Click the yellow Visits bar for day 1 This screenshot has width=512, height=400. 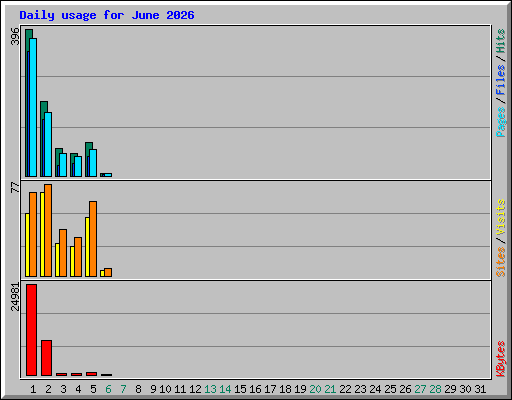pos(27,245)
